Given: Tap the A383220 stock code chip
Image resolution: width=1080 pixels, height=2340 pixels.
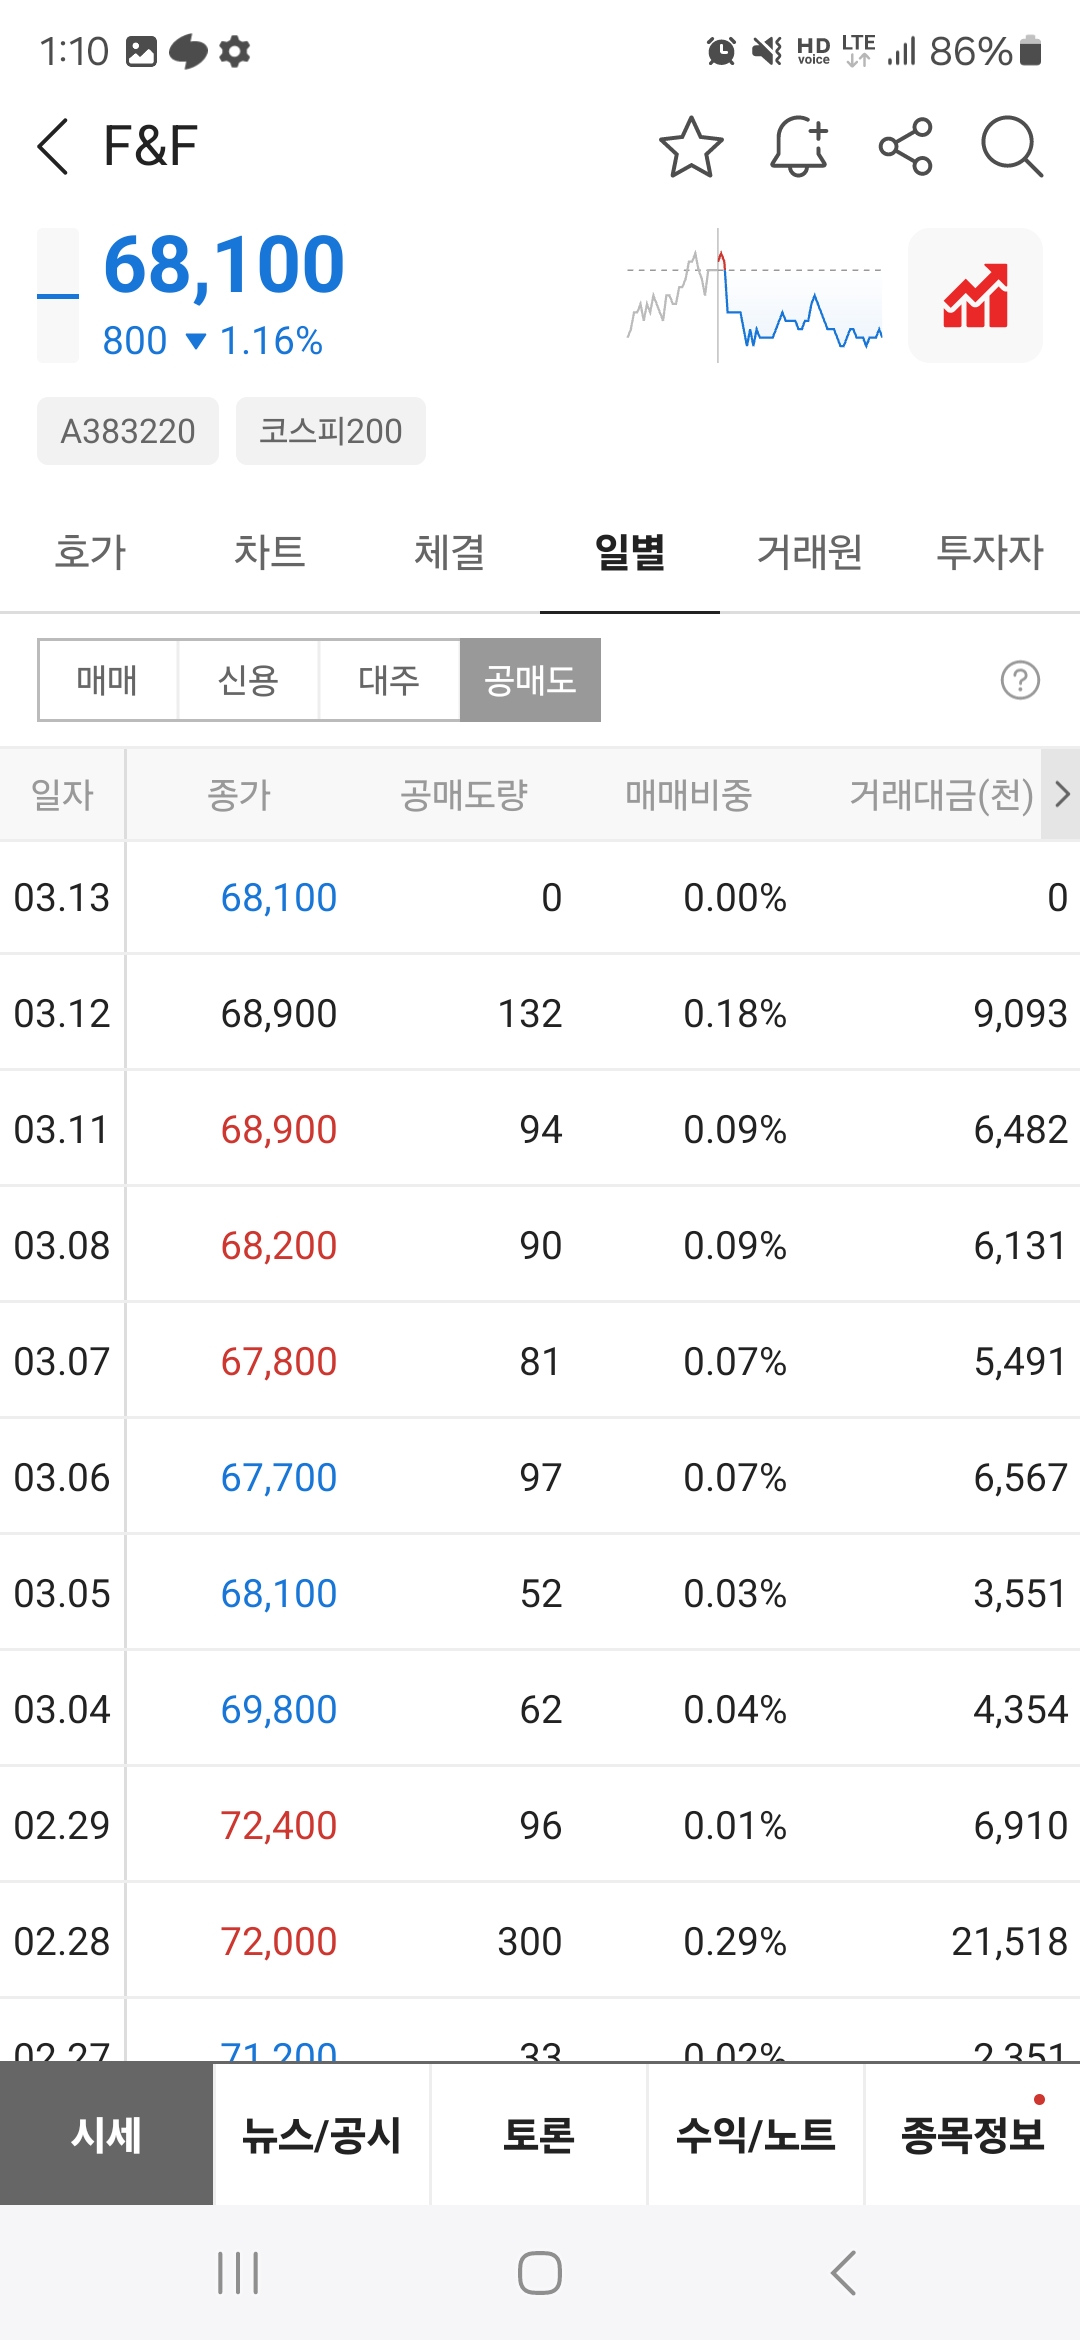Looking at the screenshot, I should [x=128, y=431].
